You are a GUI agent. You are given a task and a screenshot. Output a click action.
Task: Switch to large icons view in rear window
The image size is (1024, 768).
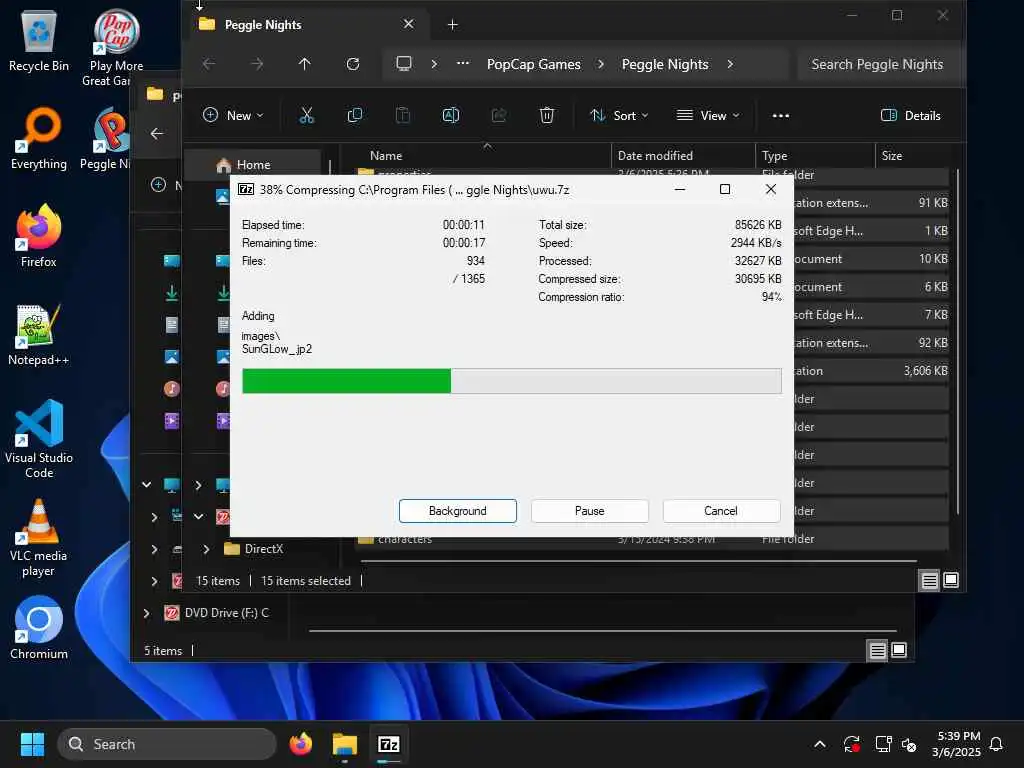pyautogui.click(x=899, y=650)
